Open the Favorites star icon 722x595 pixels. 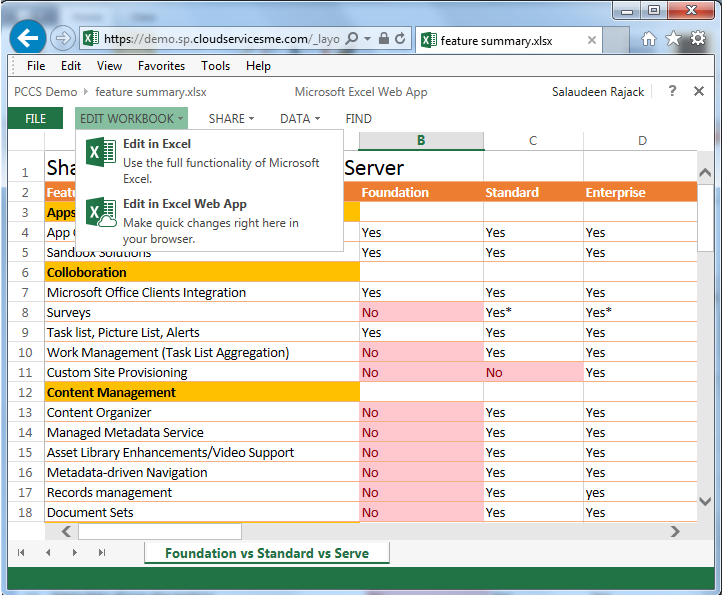click(x=673, y=39)
